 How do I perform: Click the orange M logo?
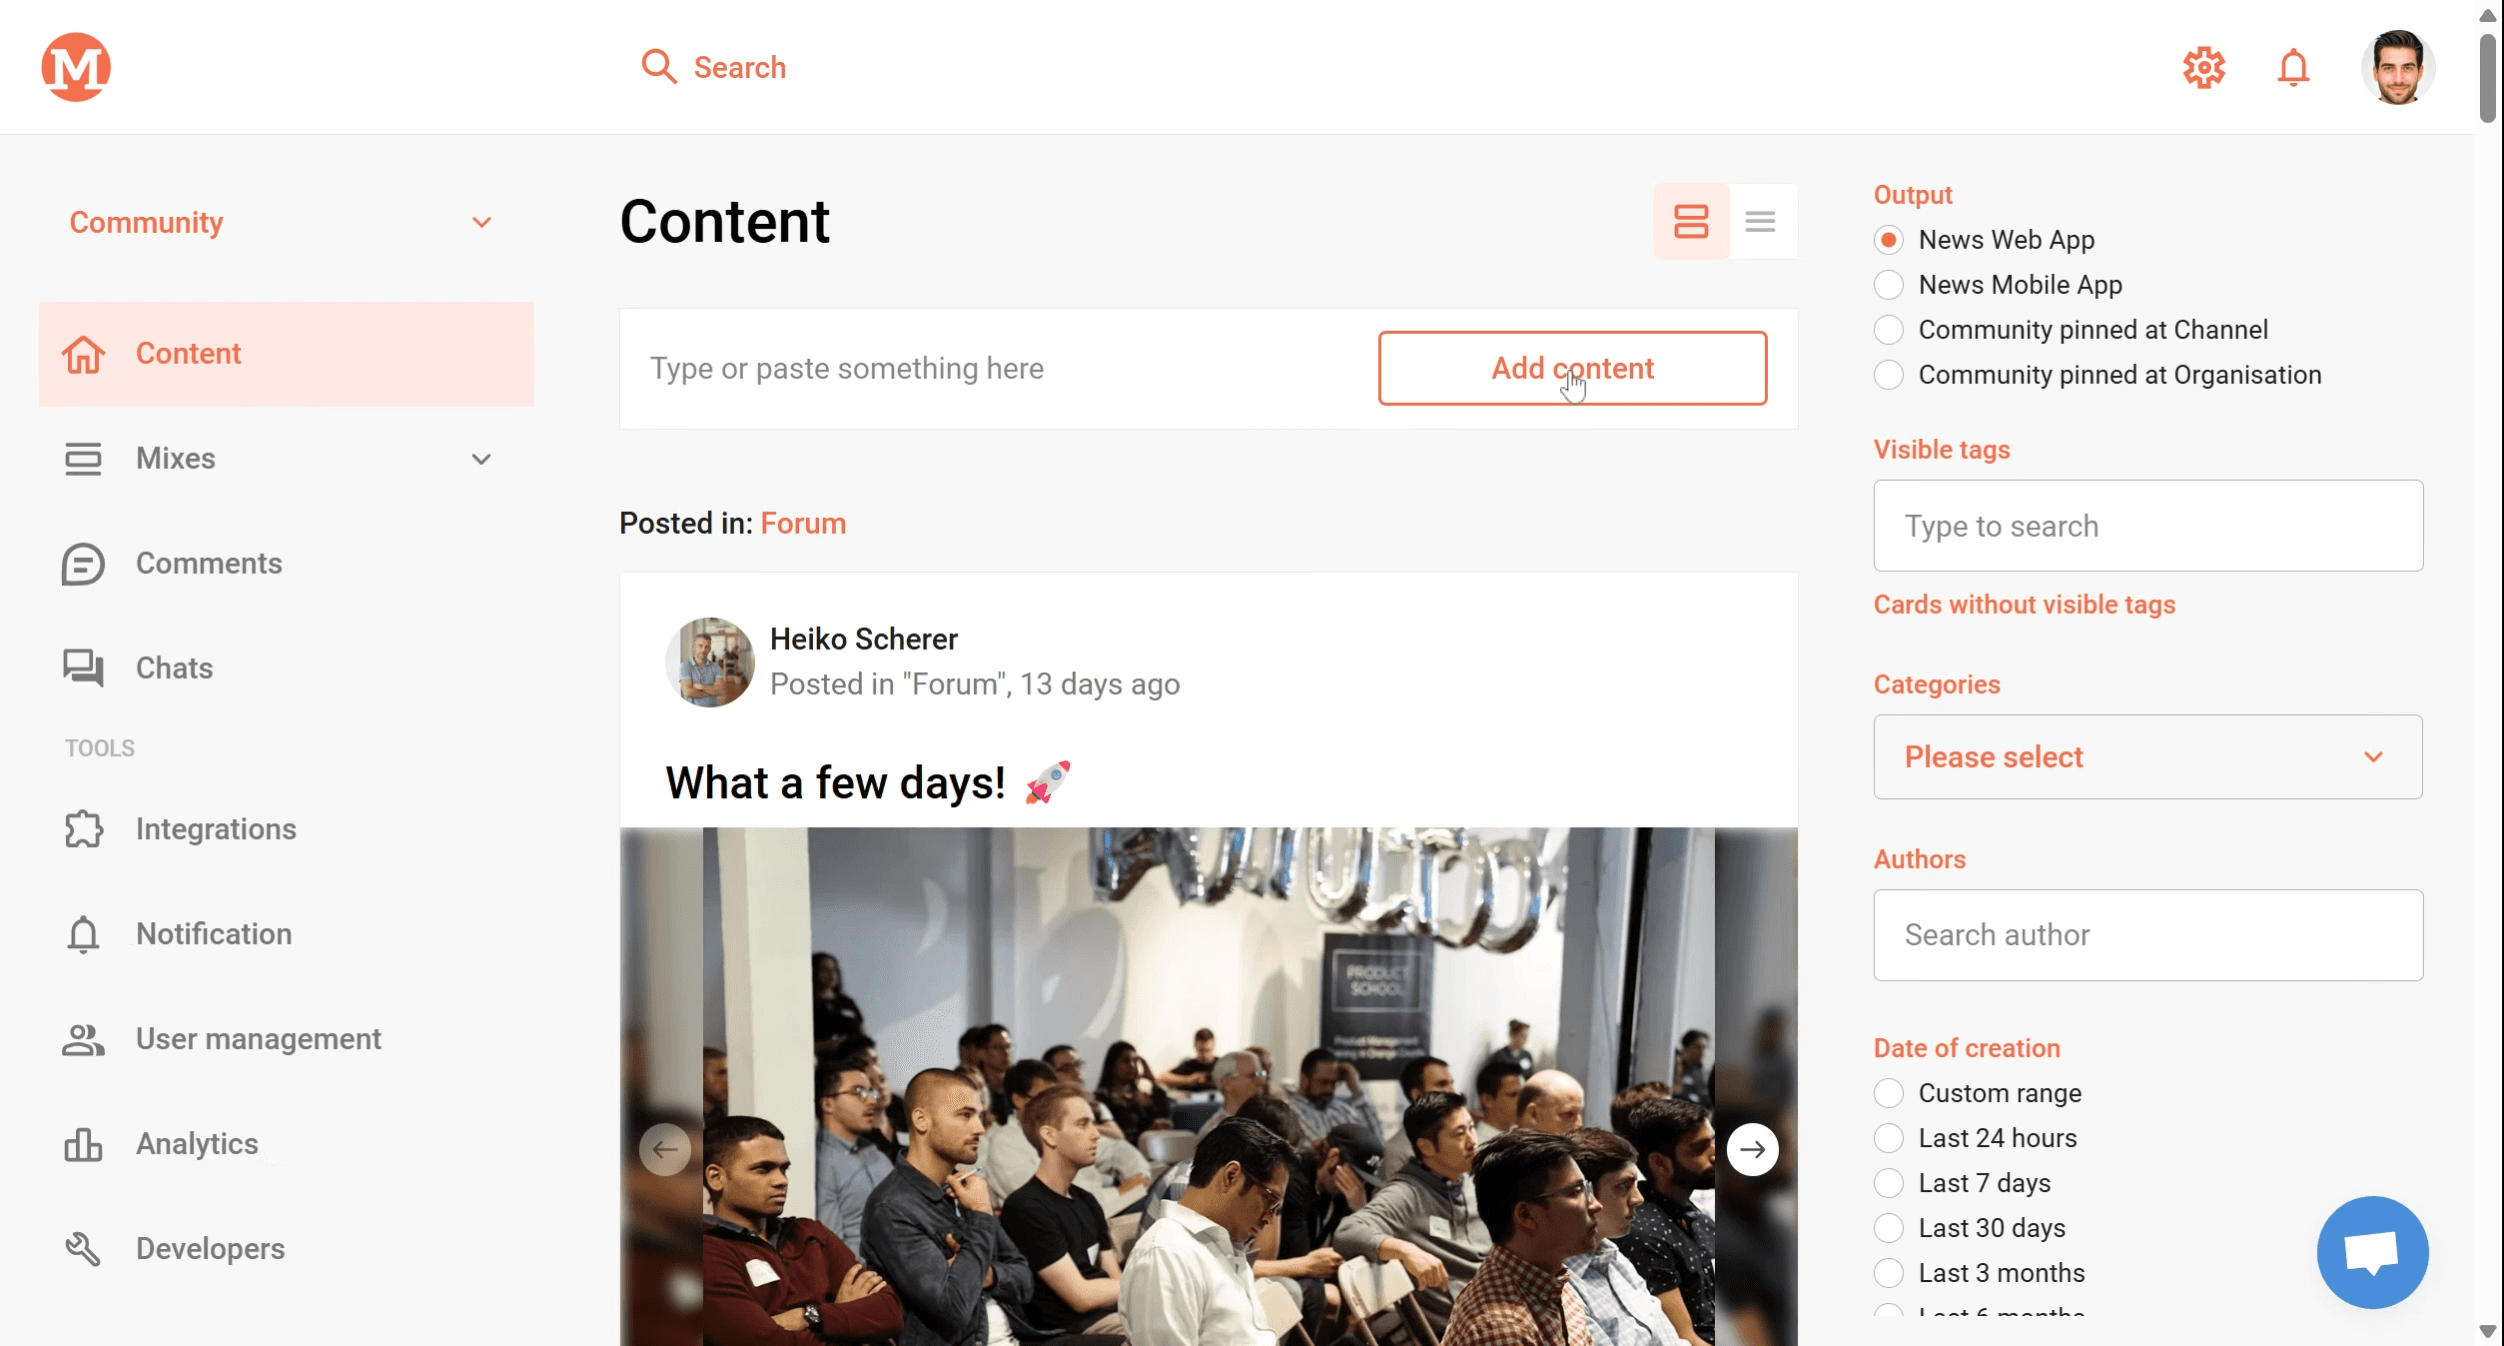[x=76, y=67]
